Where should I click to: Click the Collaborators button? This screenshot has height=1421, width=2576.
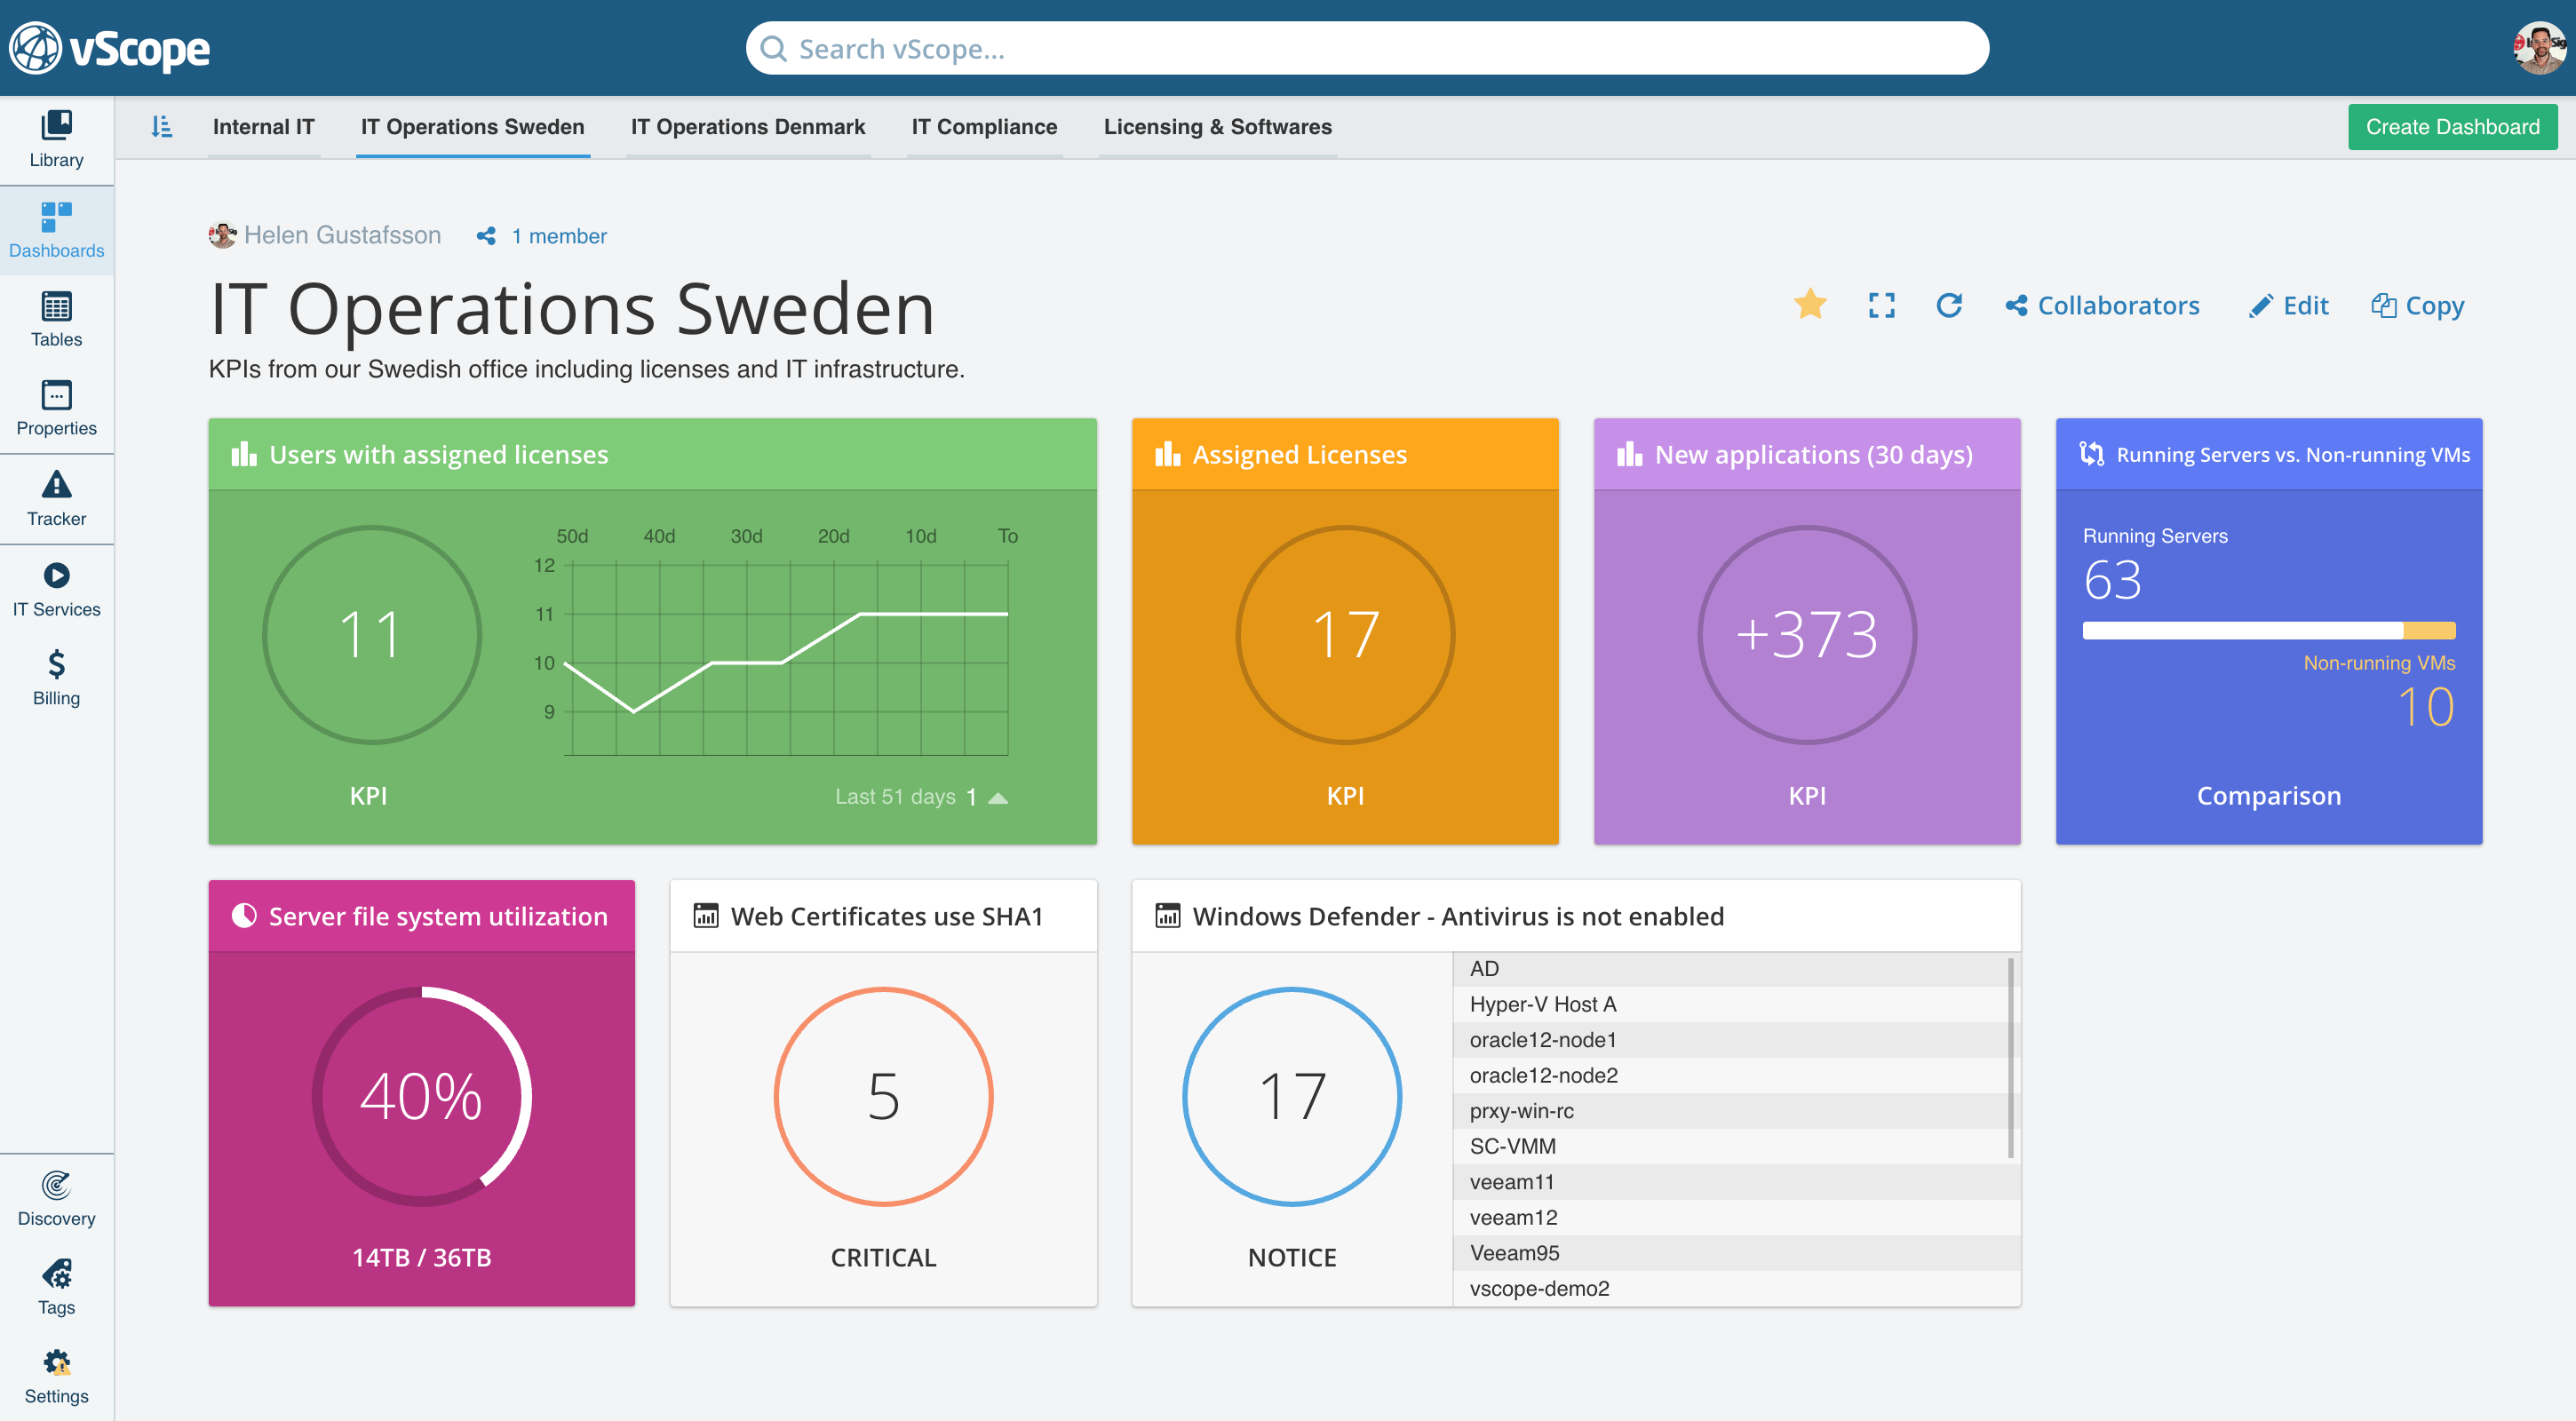pos(2100,305)
